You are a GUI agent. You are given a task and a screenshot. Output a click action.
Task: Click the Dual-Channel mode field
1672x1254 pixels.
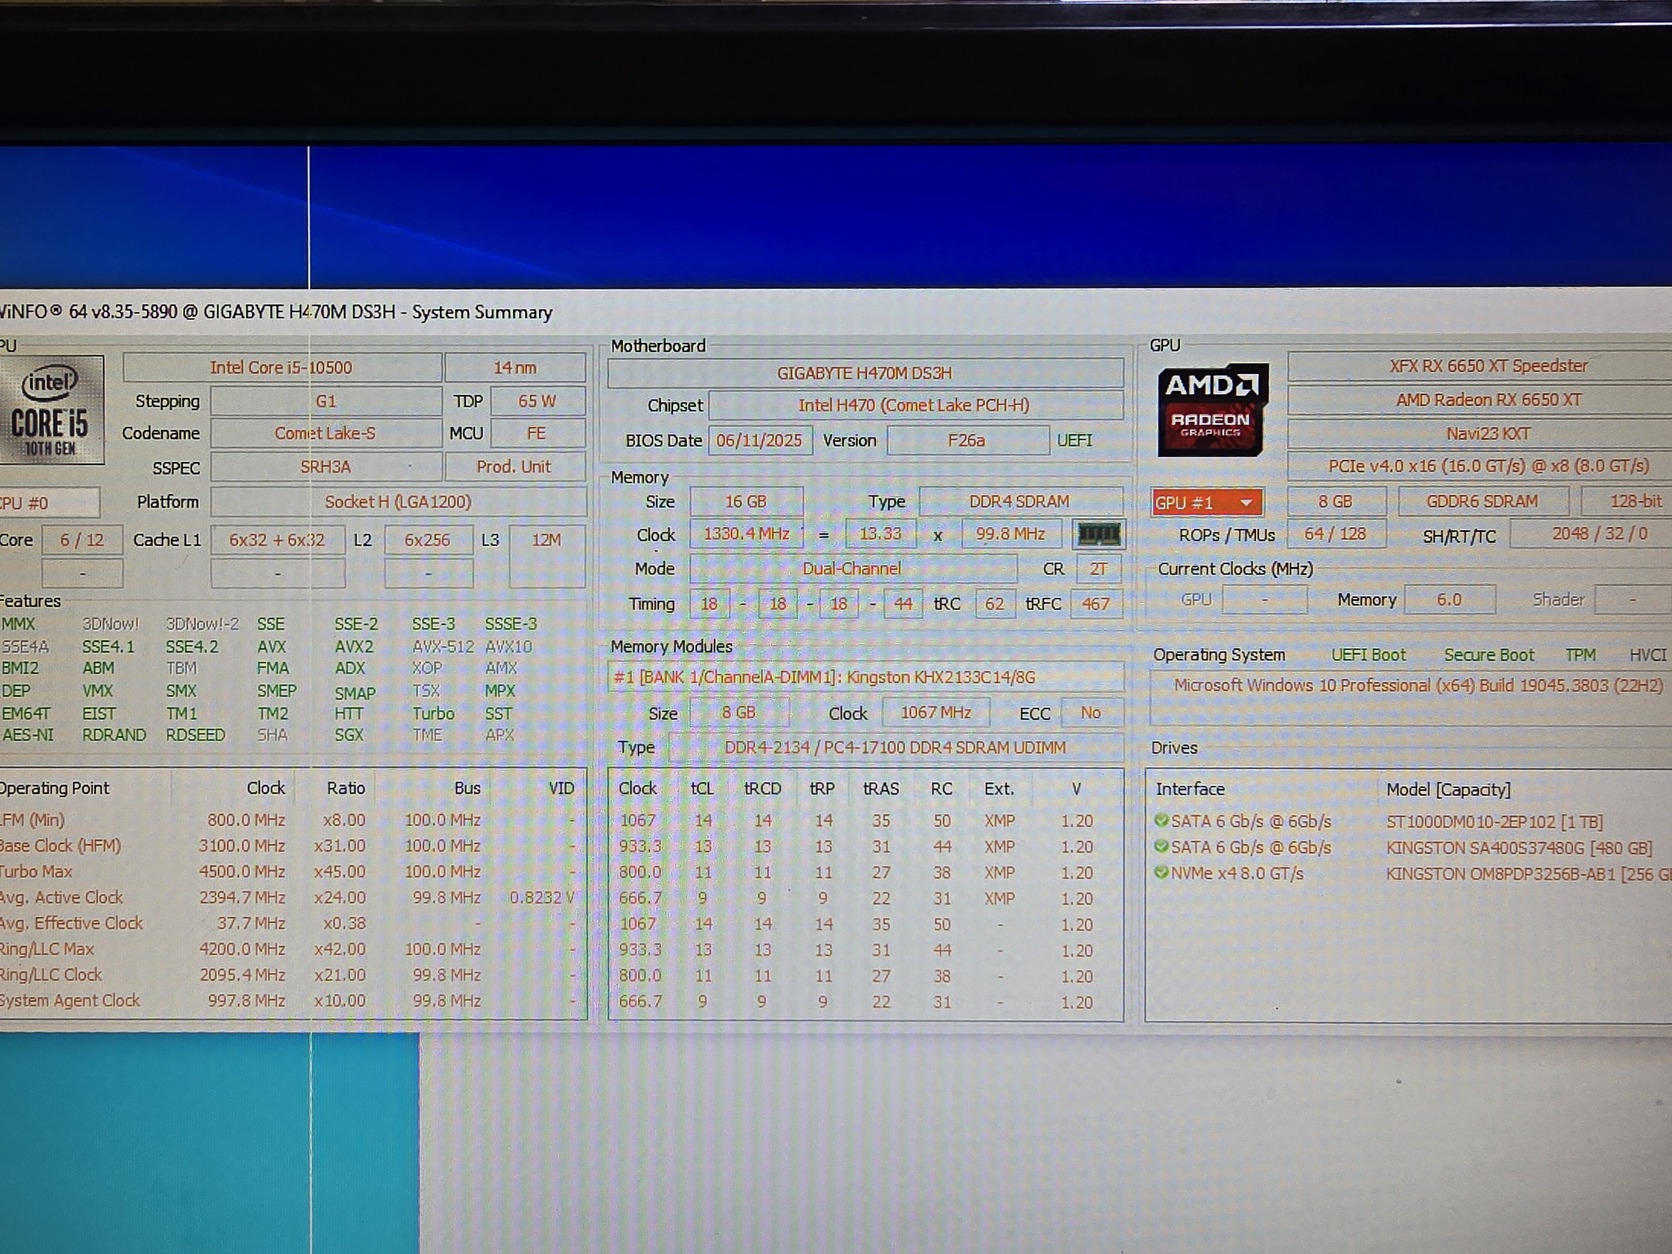click(x=852, y=569)
